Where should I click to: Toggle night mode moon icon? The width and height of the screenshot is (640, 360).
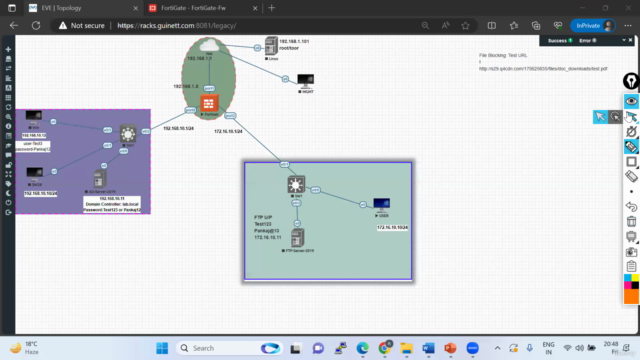point(8,193)
